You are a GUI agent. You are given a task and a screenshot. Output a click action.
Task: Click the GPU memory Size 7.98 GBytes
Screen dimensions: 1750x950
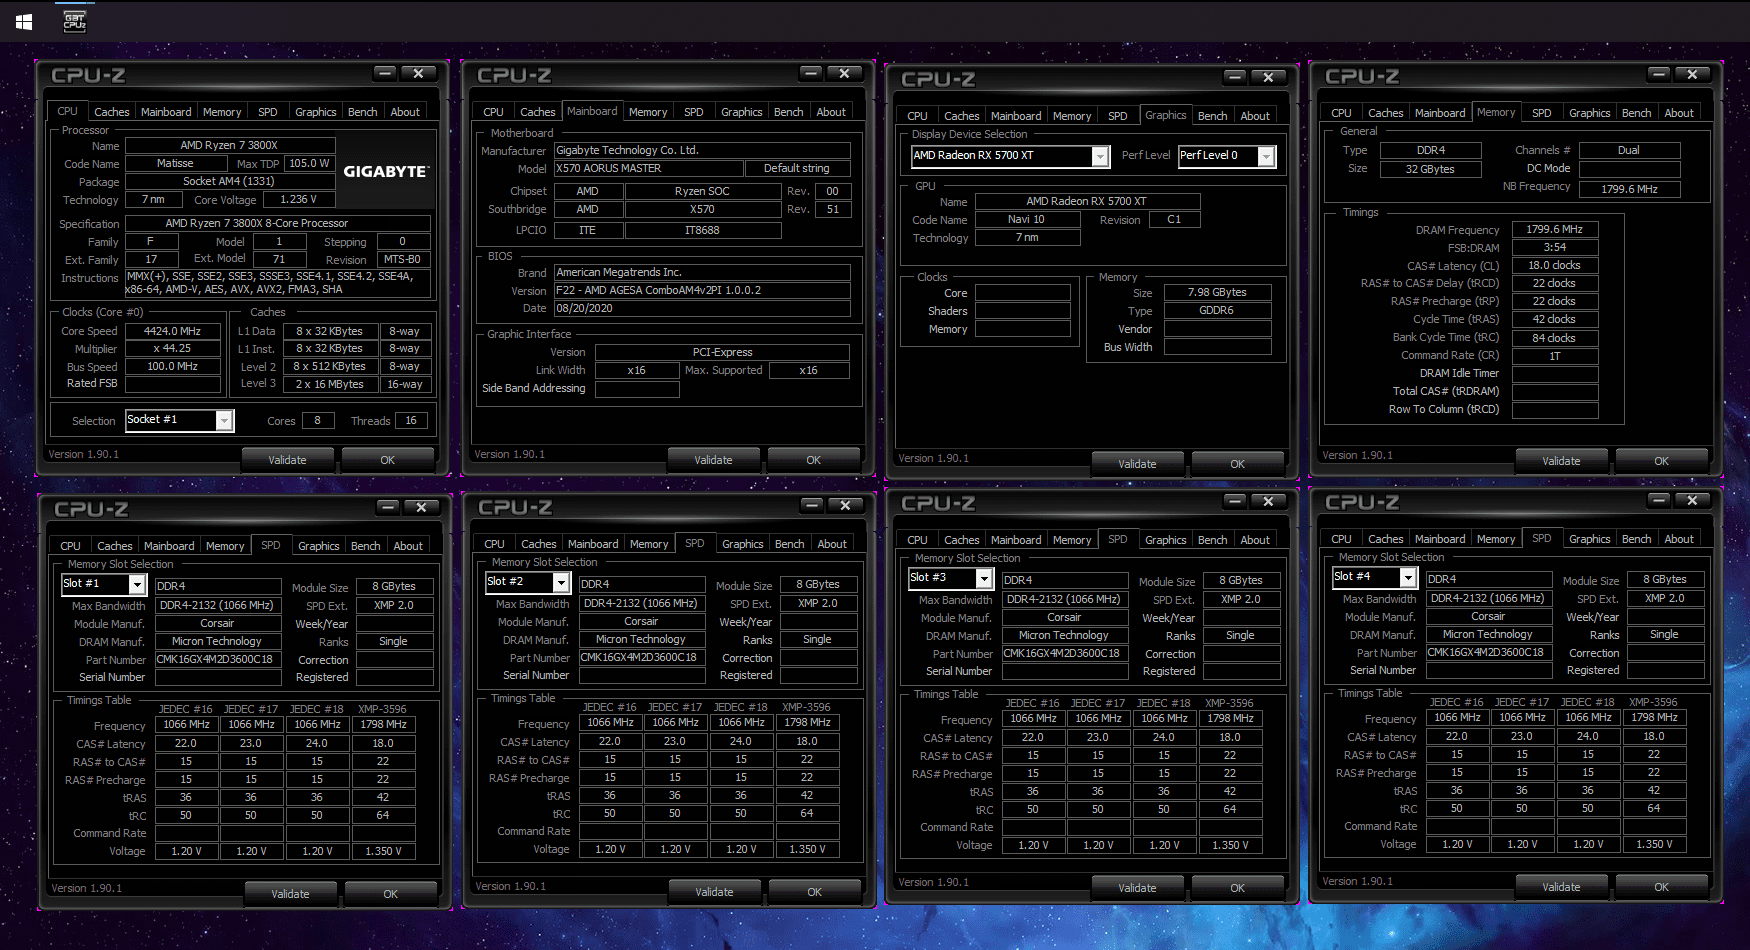[1217, 293]
